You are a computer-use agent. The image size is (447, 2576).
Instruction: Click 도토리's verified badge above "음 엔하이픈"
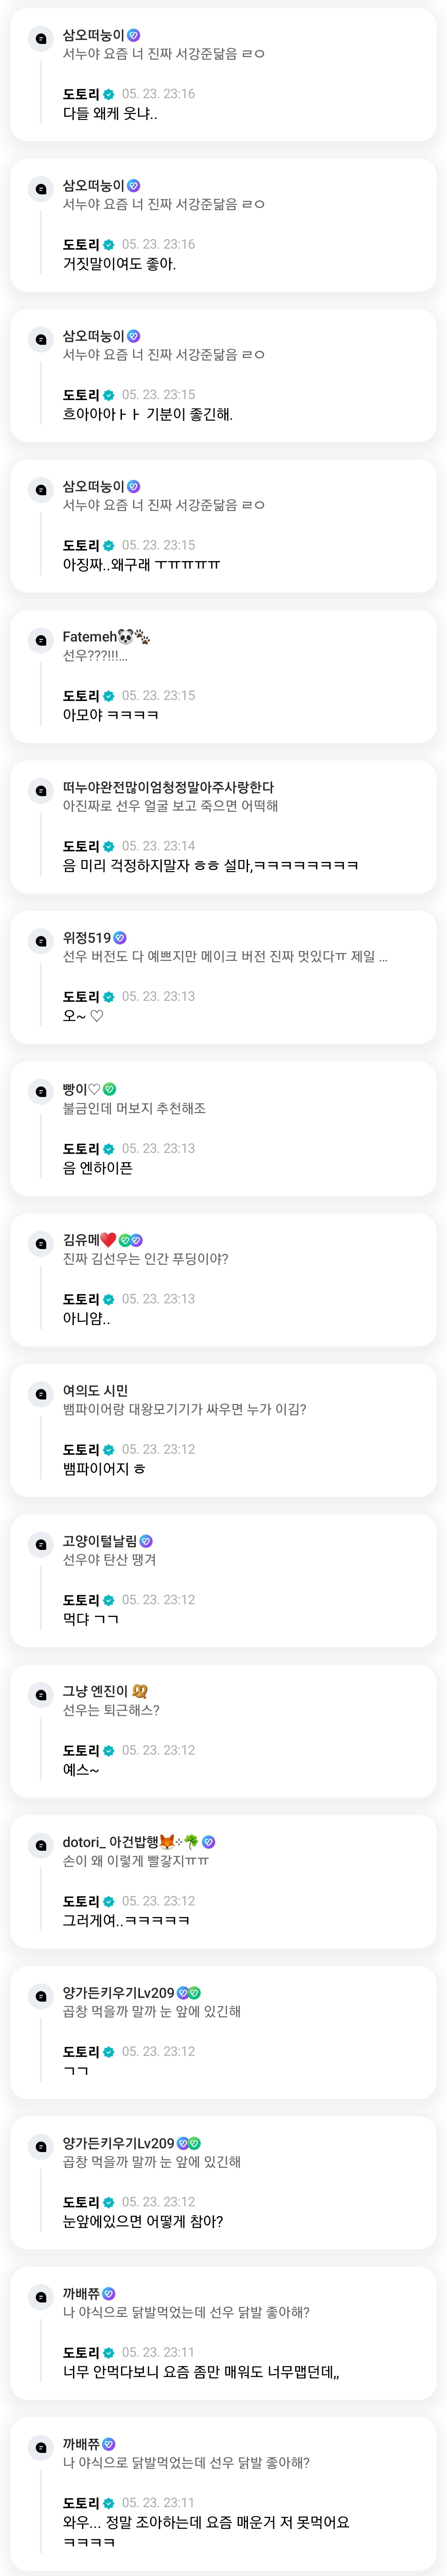coord(109,1149)
